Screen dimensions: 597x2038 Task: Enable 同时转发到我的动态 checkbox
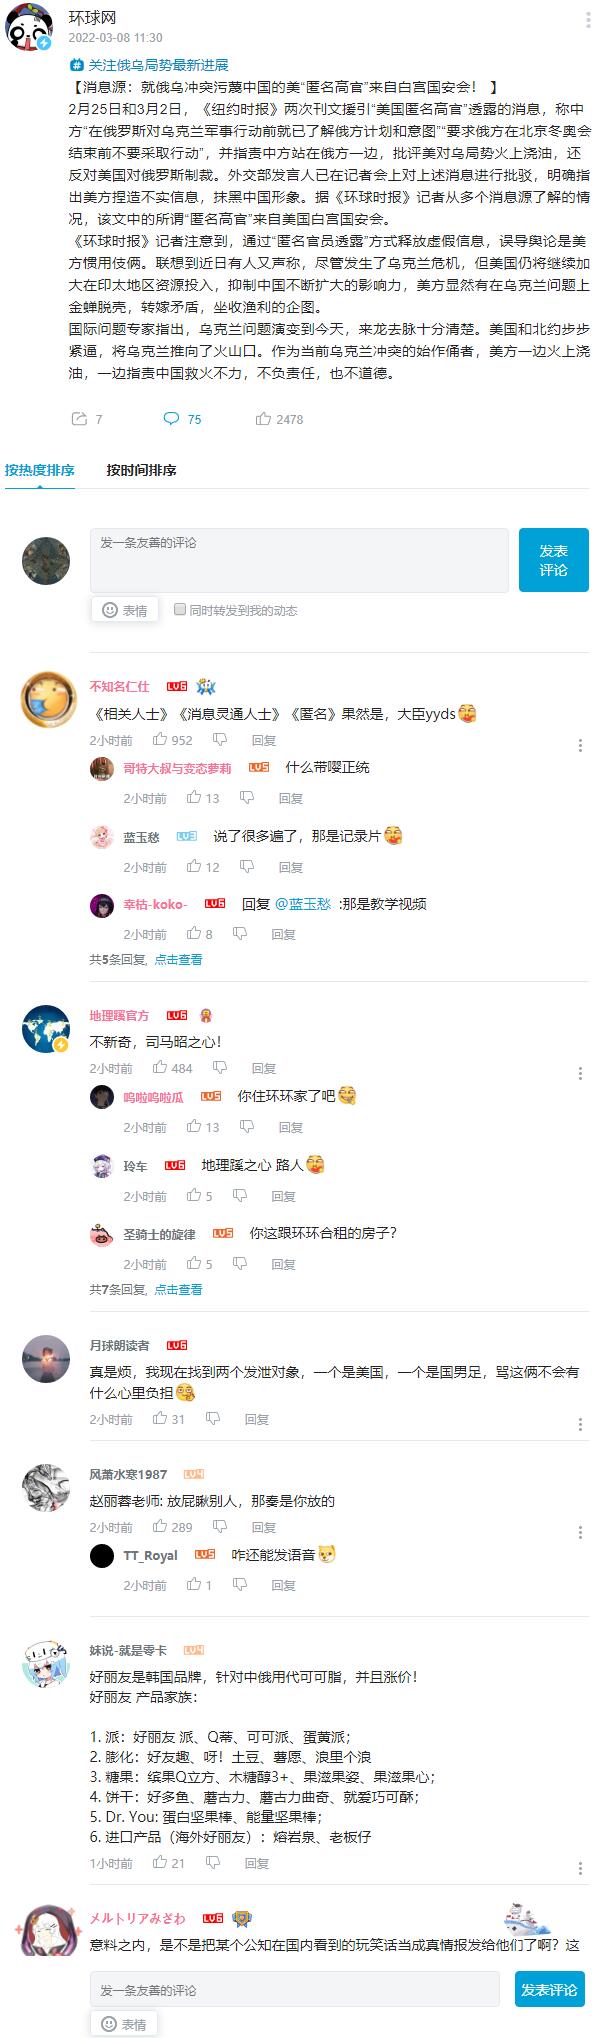click(x=180, y=609)
